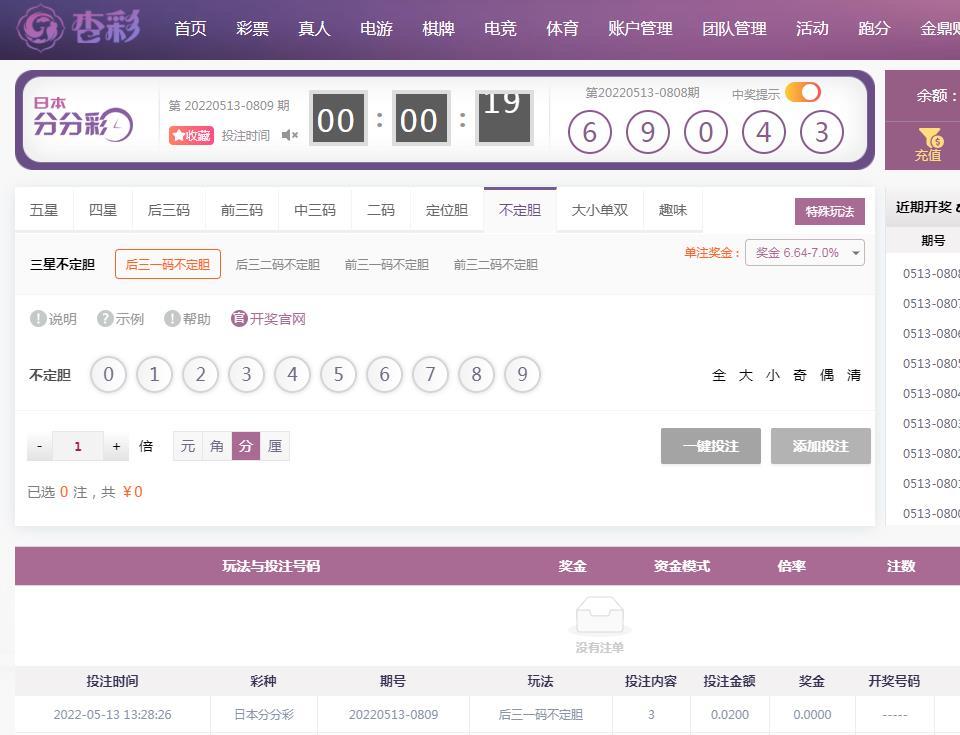Click 大 quick-select filter
Image resolution: width=960 pixels, height=735 pixels.
[746, 375]
